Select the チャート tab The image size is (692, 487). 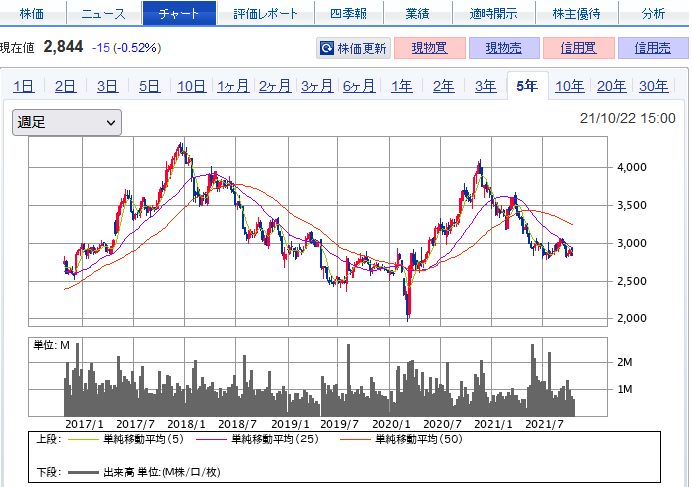pos(179,14)
